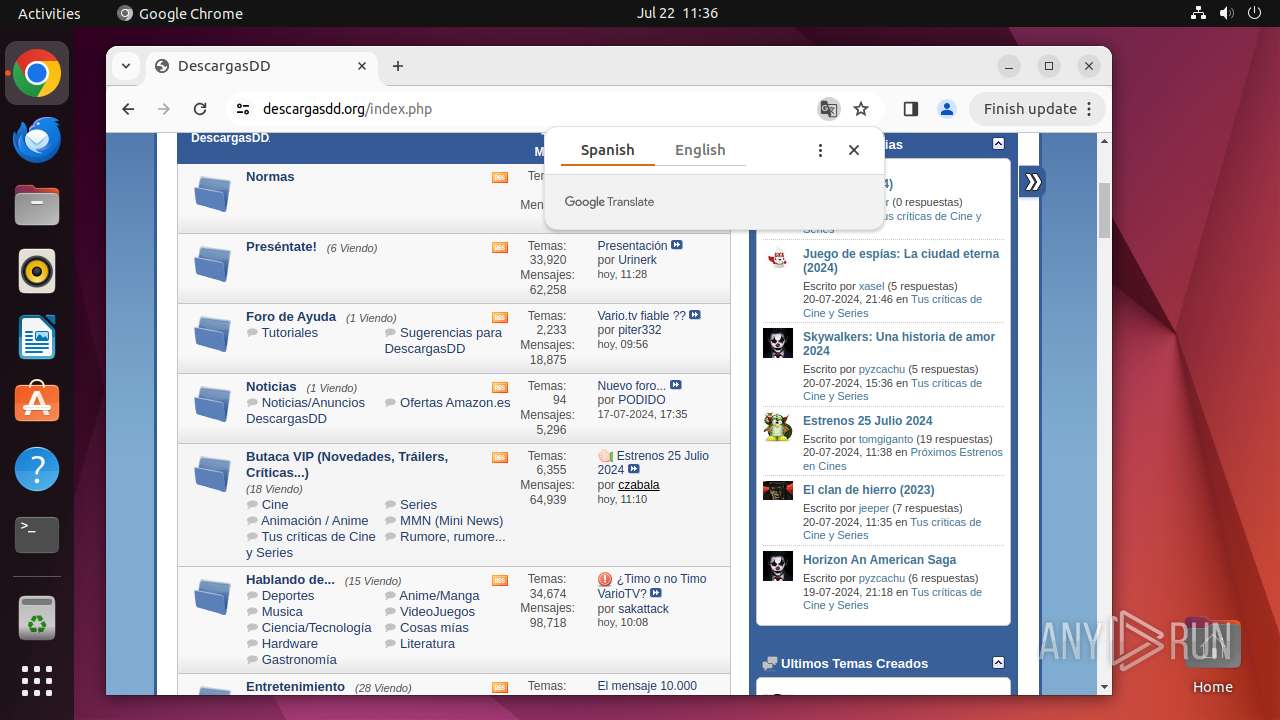Open ¿Timo o no Timo VarioTV? thread
This screenshot has width=1280, height=720.
click(654, 586)
